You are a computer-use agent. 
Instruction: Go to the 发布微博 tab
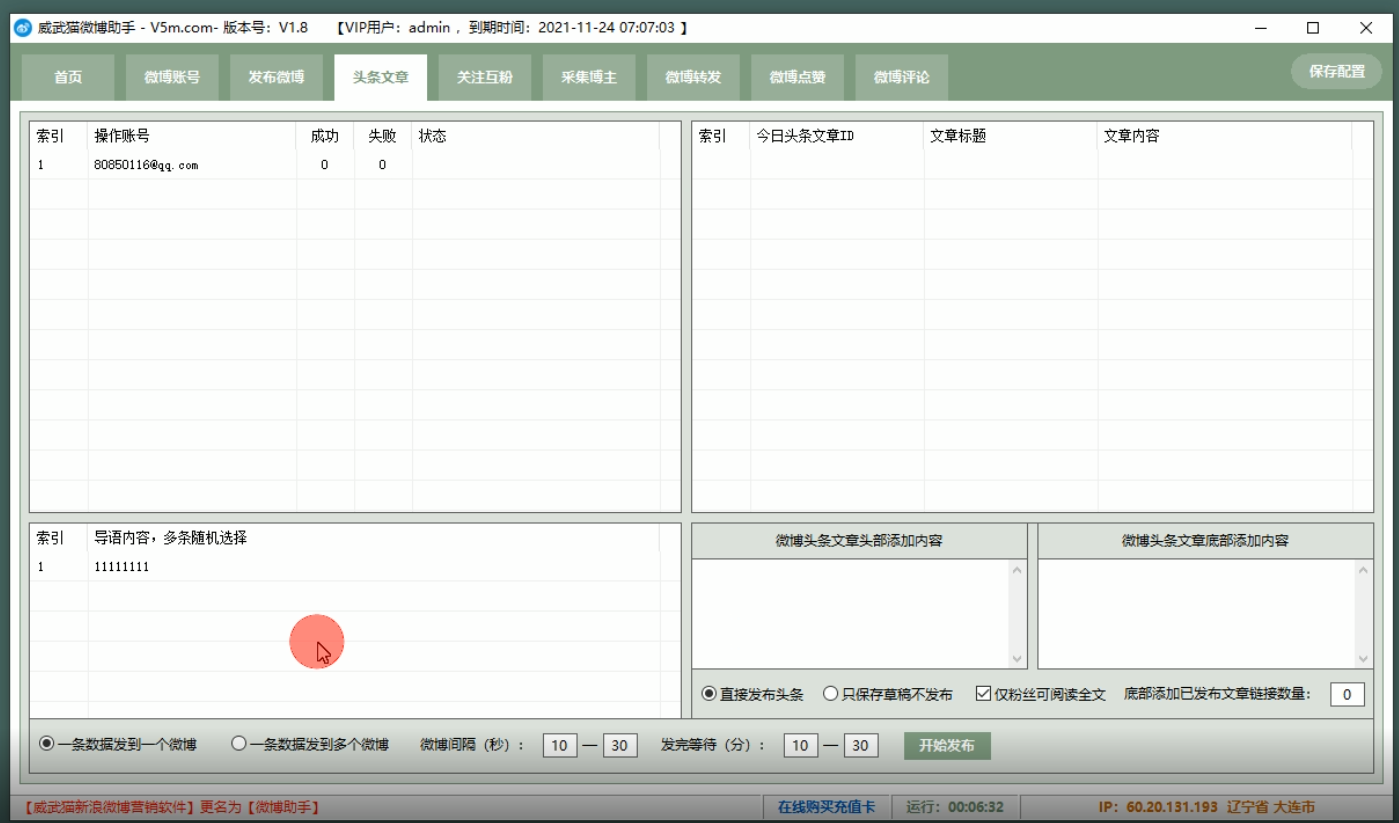[276, 77]
